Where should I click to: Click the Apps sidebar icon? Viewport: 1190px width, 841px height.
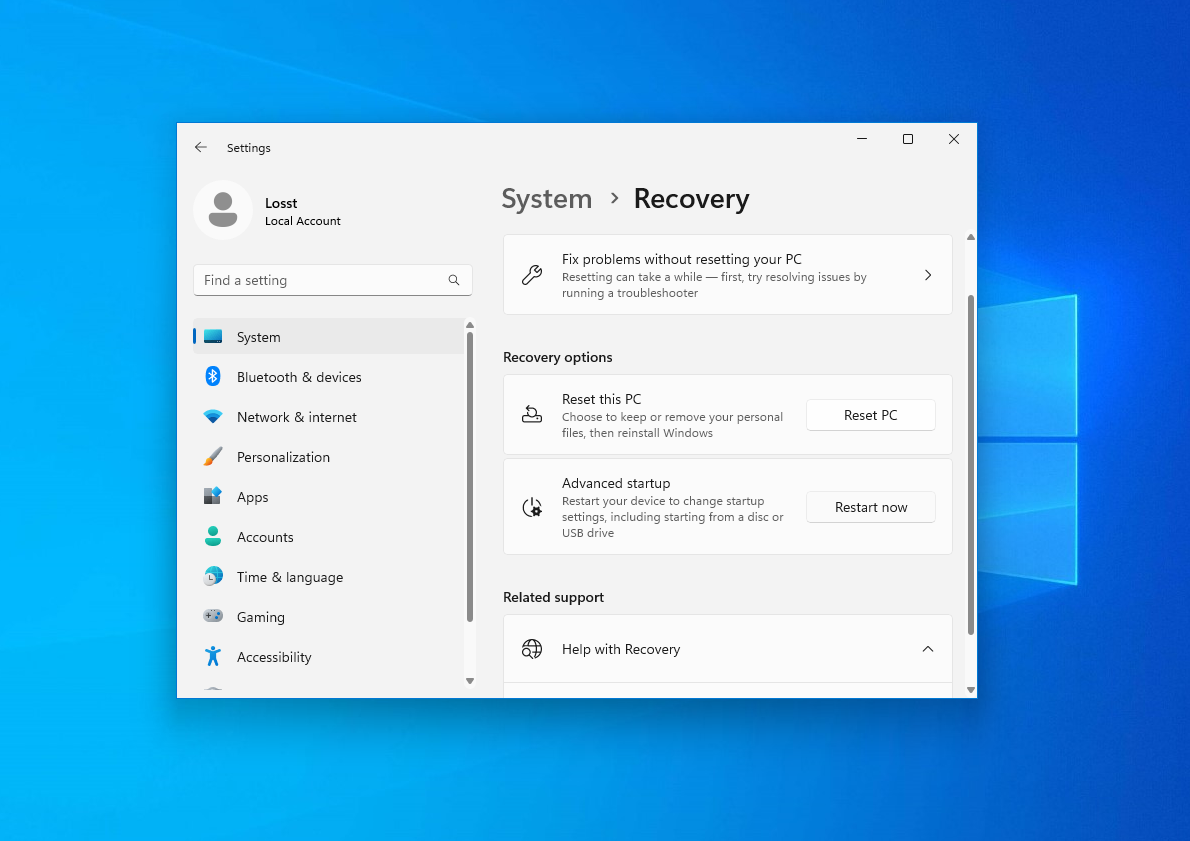(213, 497)
